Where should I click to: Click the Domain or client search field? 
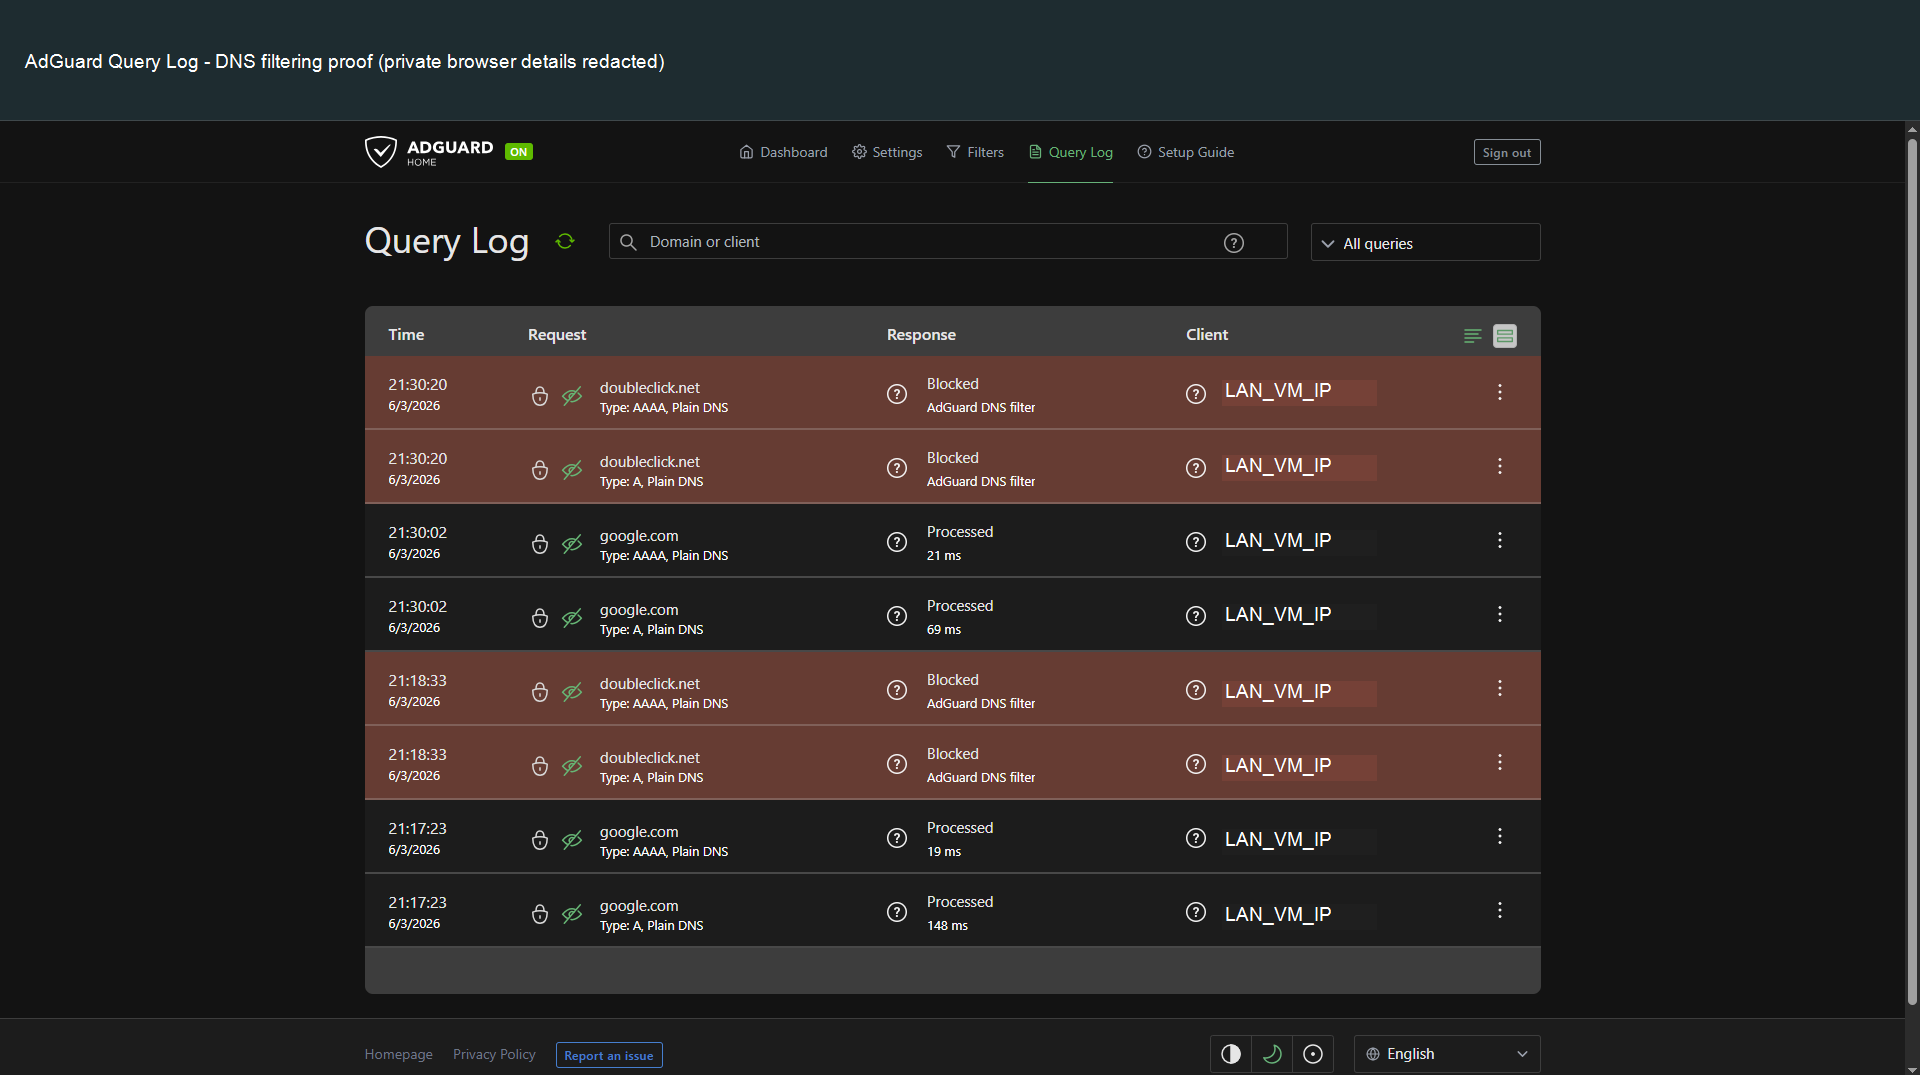pos(947,242)
